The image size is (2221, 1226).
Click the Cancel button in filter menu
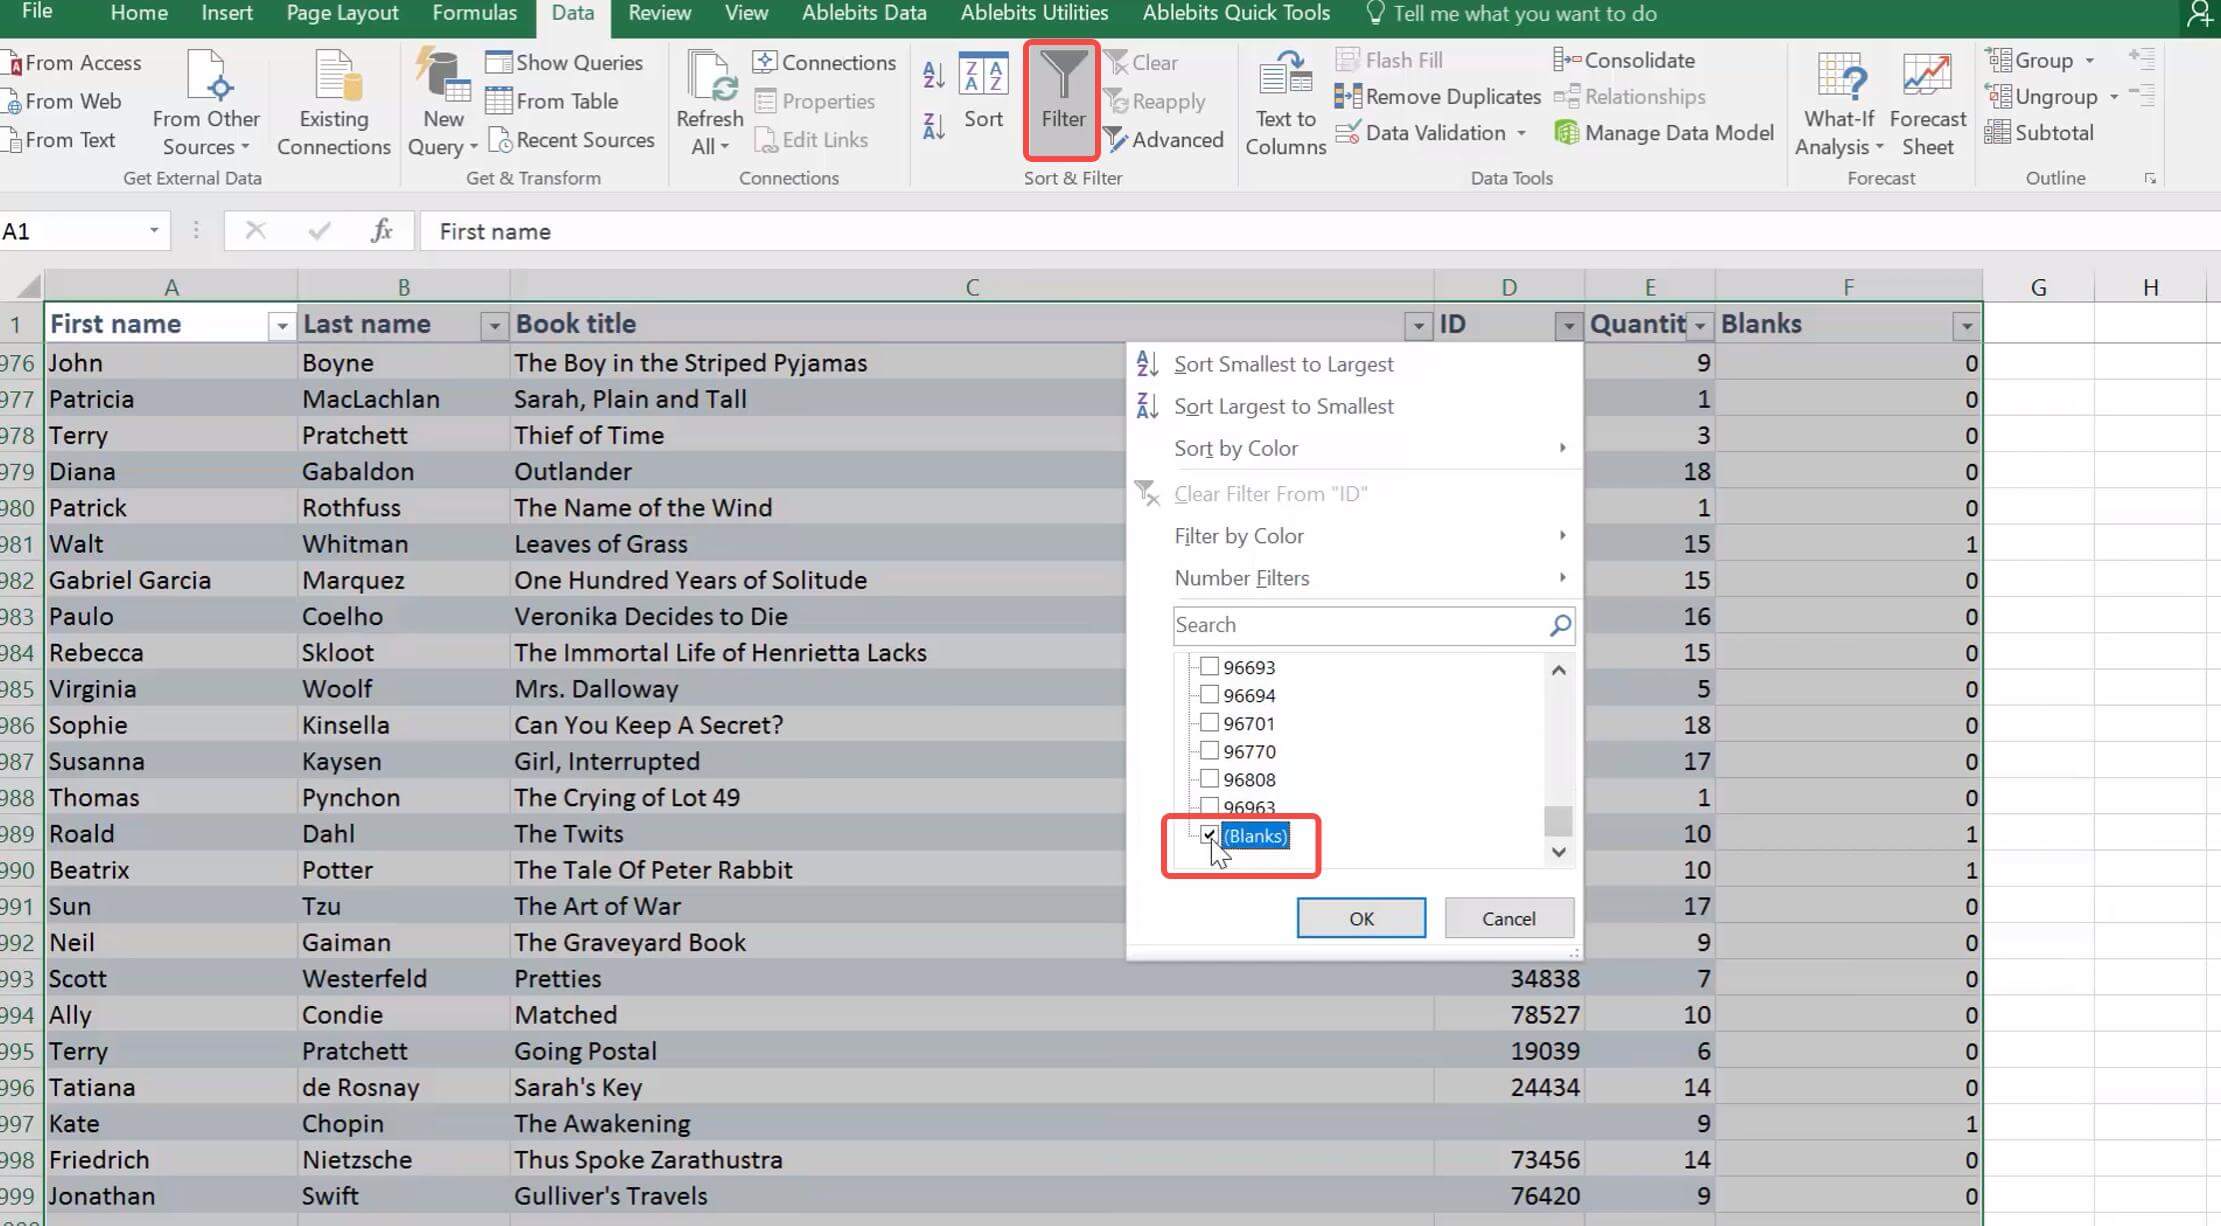1508,918
